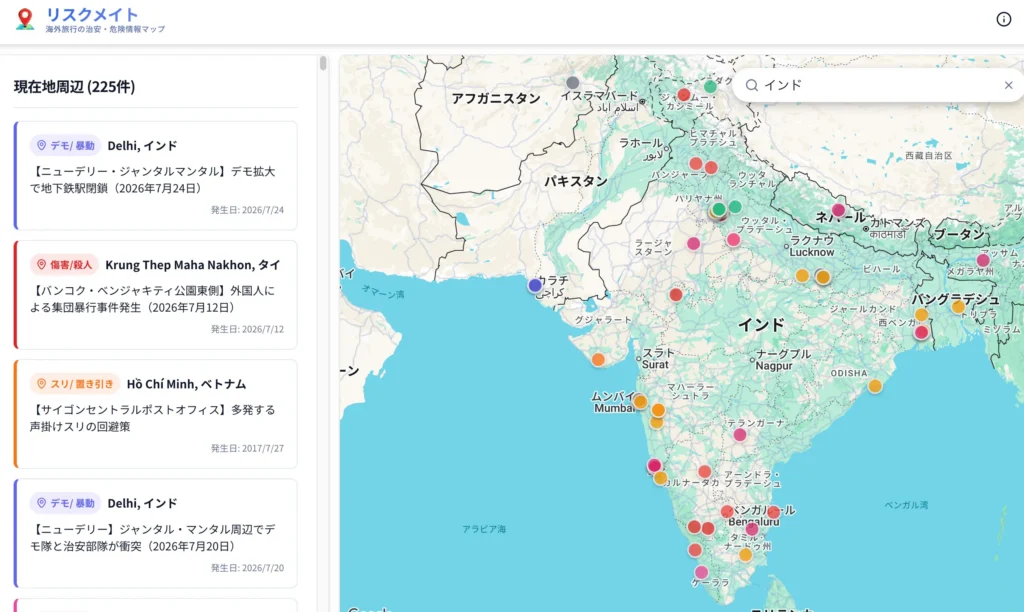This screenshot has height=612, width=1024.
Task: Click the 海外旅行の治安・危険情報マップ subtitle
Action: (105, 29)
